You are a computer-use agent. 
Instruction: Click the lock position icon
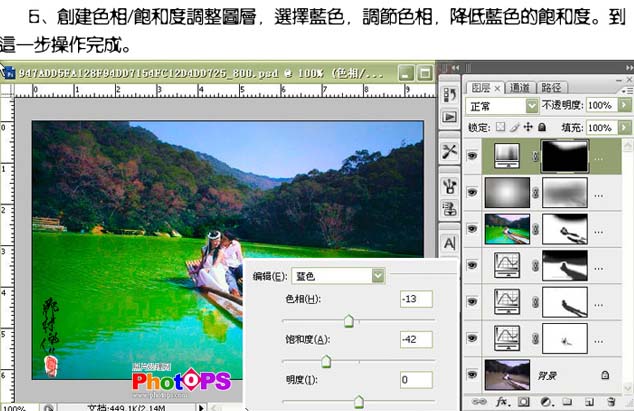(x=527, y=128)
